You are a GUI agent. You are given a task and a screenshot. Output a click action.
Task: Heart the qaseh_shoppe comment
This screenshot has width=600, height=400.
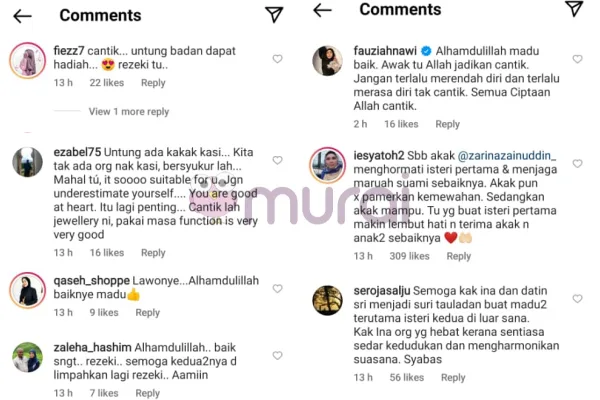(x=277, y=288)
